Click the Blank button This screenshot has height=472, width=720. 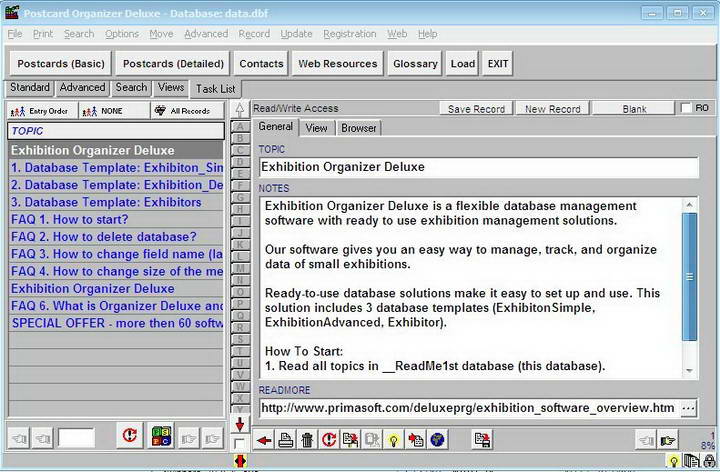click(634, 109)
